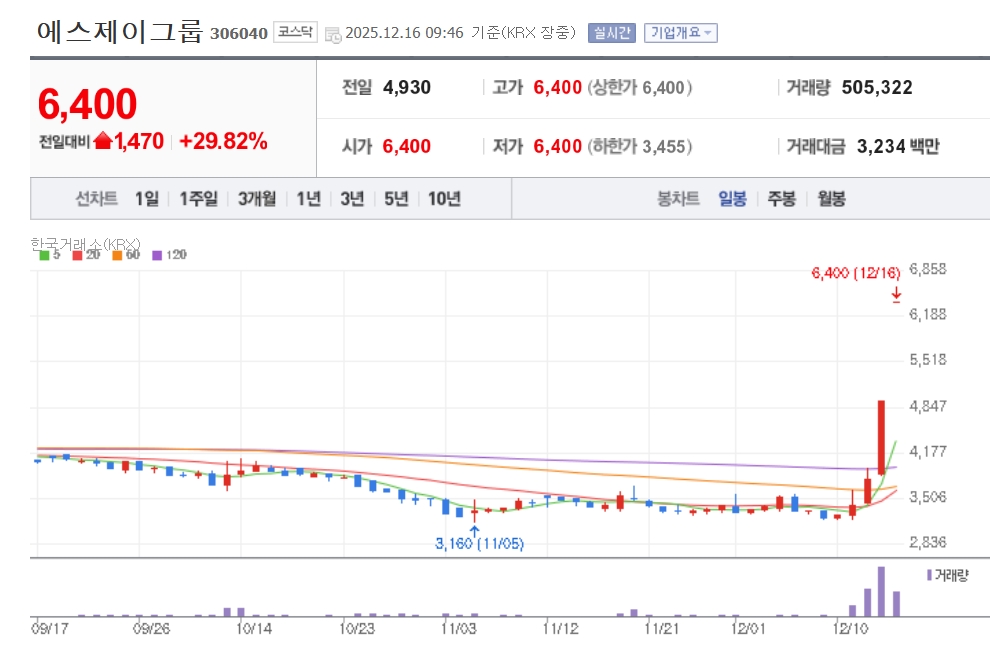Click the 에스제이그룹 stock name heading
This screenshot has width=990, height=666.
coord(120,32)
